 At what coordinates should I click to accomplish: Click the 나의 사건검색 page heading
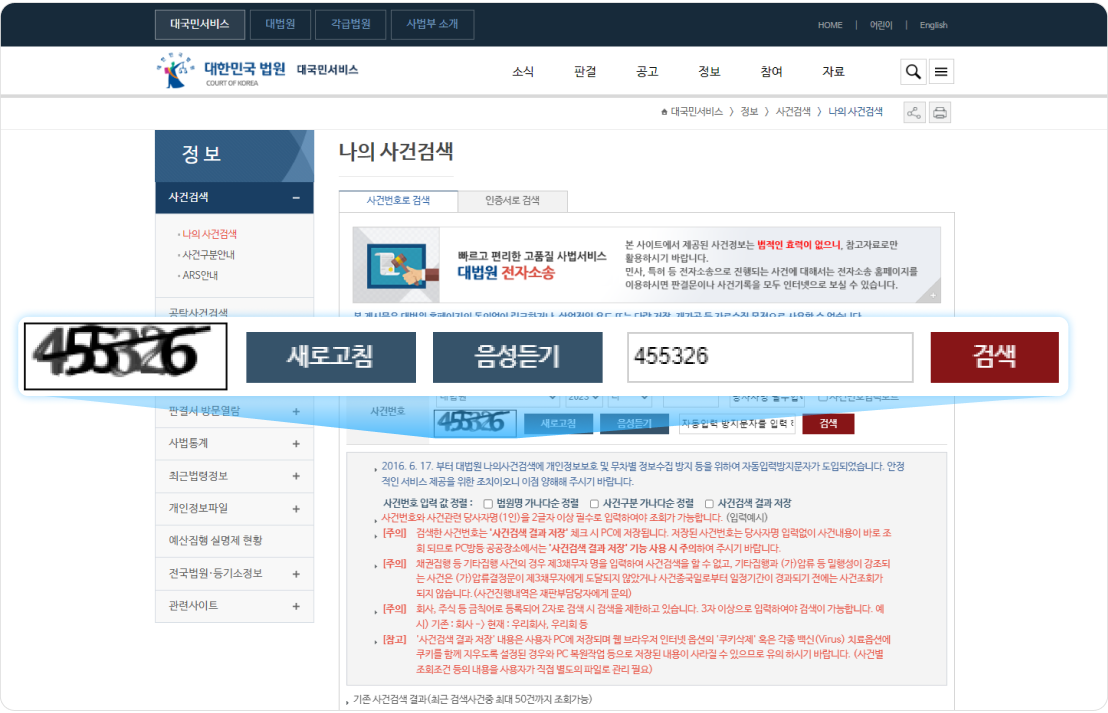[x=396, y=151]
